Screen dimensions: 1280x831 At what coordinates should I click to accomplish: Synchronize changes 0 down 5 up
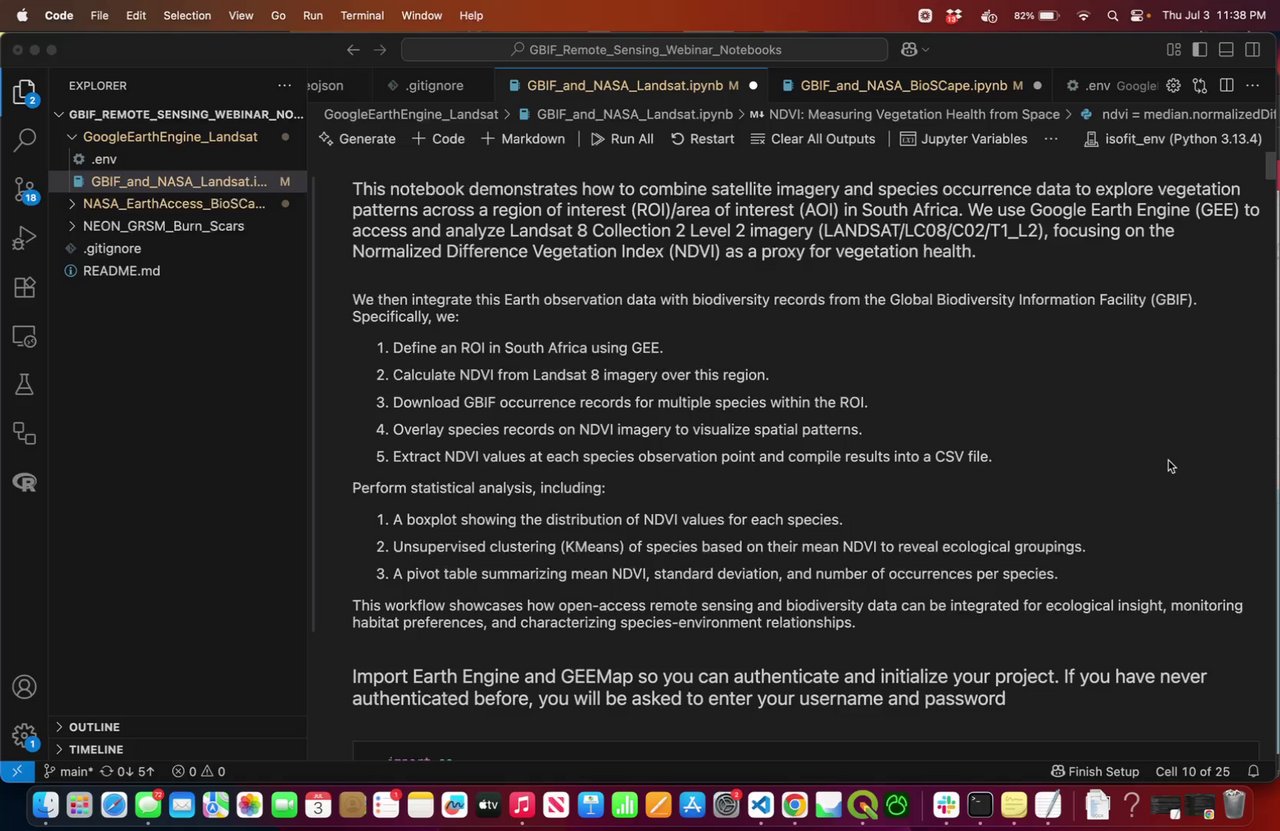coord(127,772)
